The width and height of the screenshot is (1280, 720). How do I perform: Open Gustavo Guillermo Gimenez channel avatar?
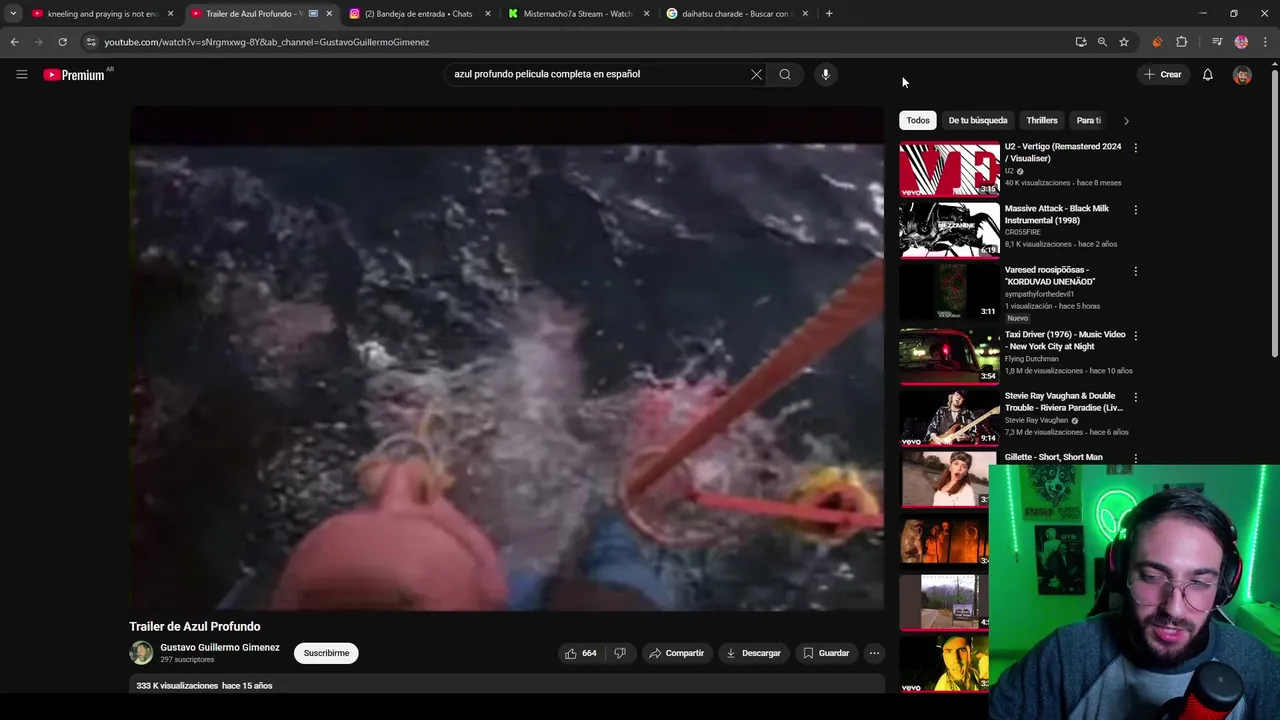(x=141, y=653)
